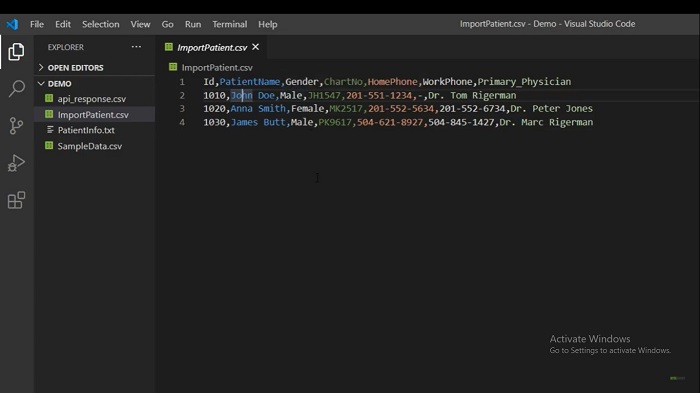Open the Run menu
Viewport: 700px width, 393px height.
[193, 24]
